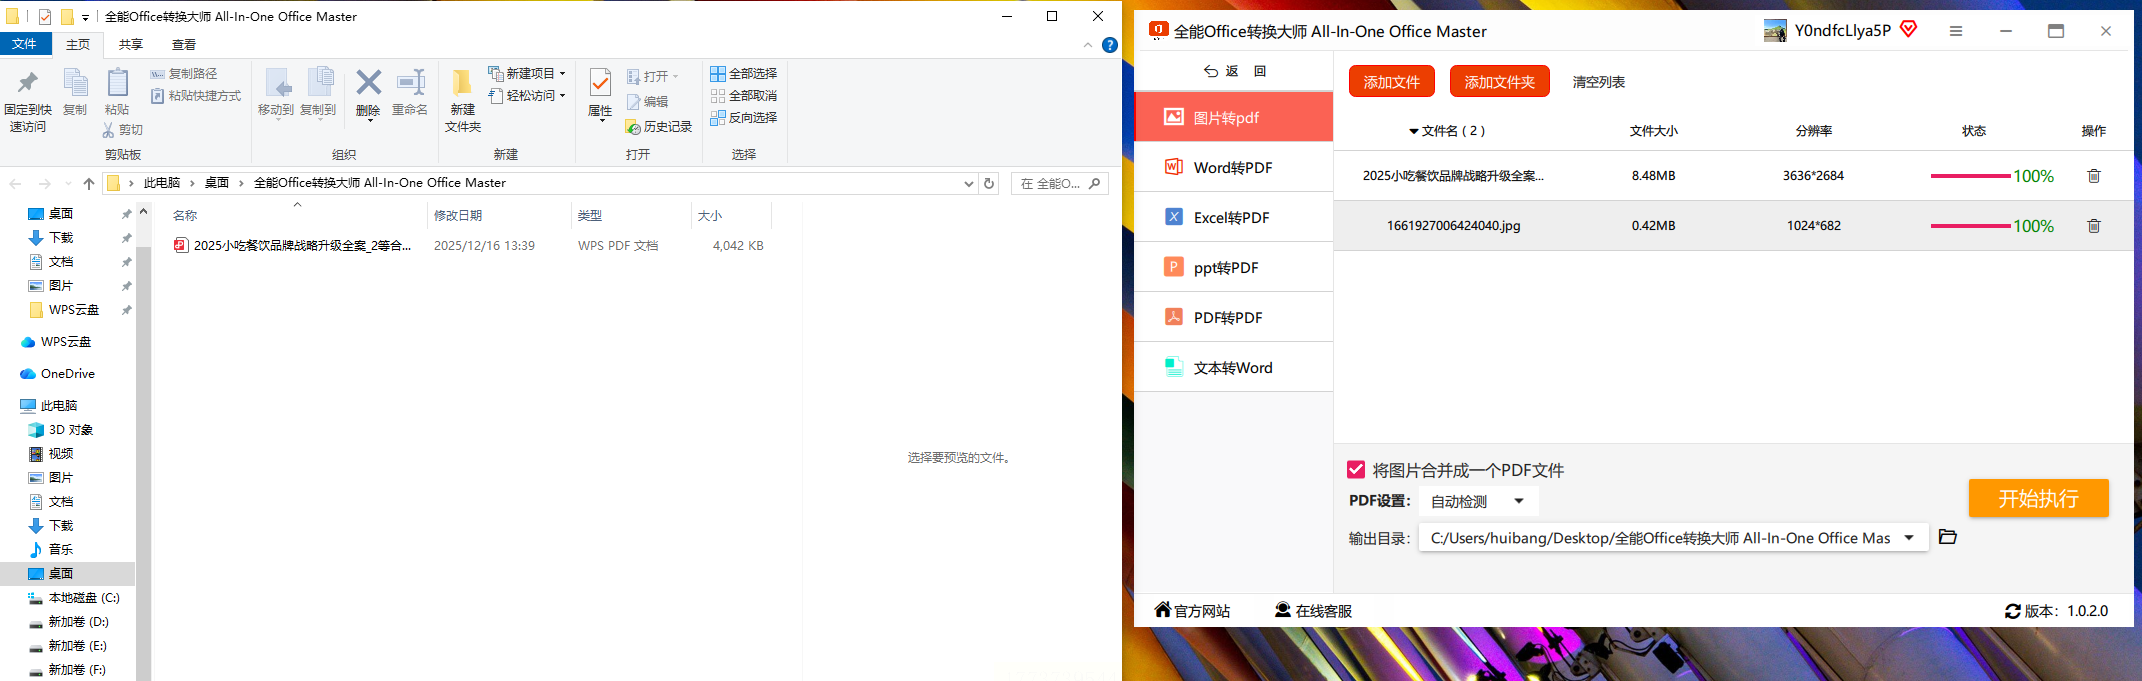Open 在线客服 link

point(1313,610)
